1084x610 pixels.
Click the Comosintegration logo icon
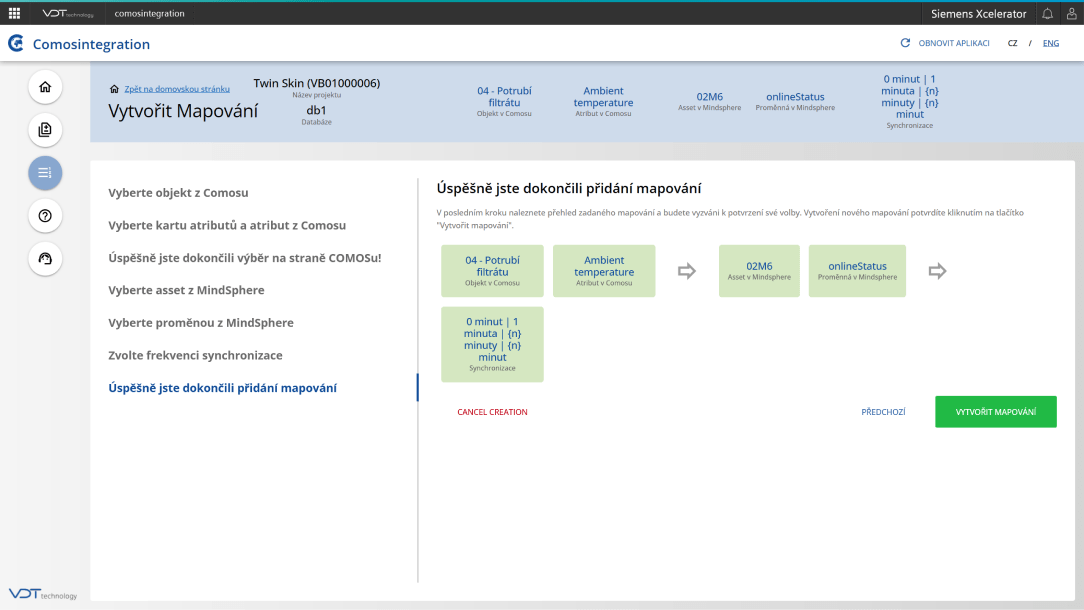point(16,44)
